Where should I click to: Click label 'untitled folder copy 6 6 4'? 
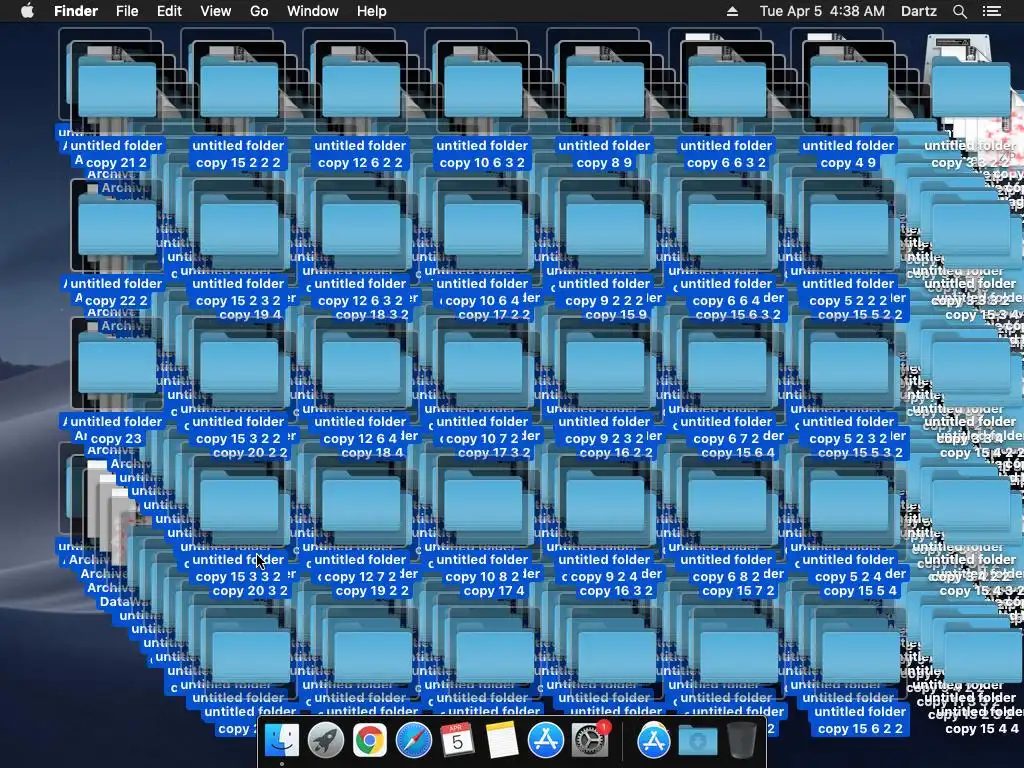pyautogui.click(x=726, y=292)
